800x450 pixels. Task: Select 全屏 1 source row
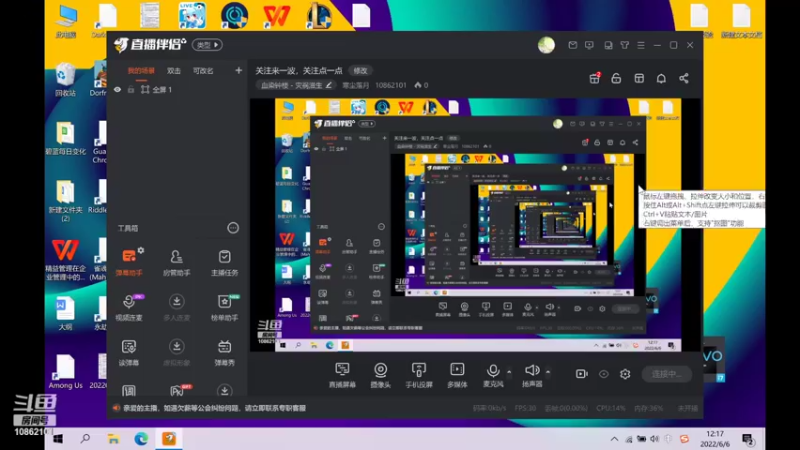(177, 89)
